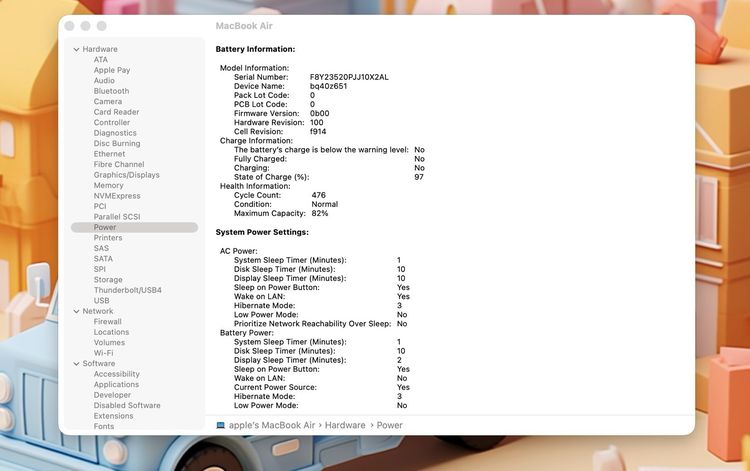Select Printers in the sidebar

108,238
